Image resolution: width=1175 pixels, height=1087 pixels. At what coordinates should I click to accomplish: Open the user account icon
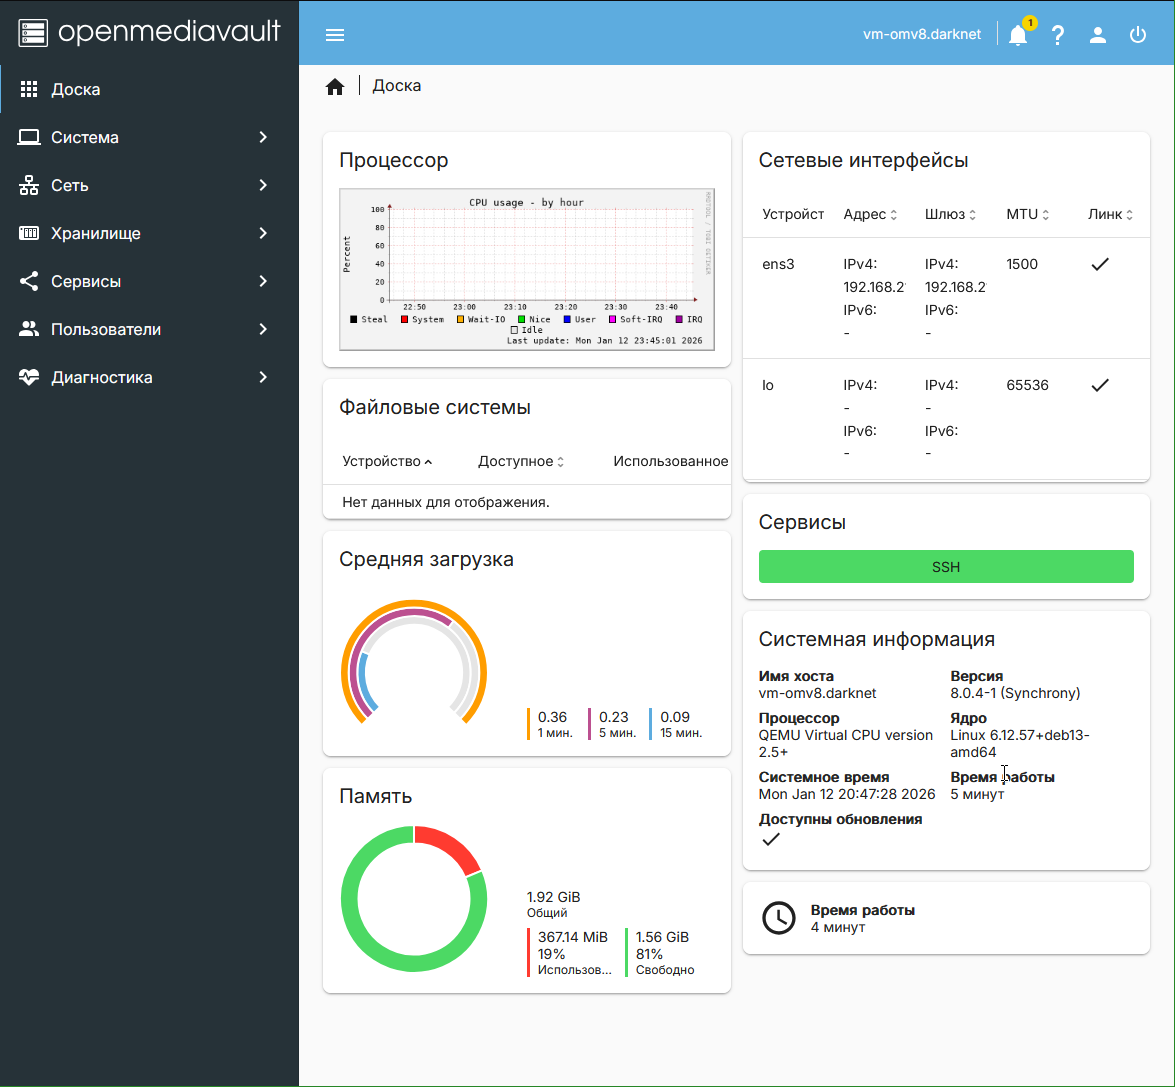click(x=1098, y=35)
